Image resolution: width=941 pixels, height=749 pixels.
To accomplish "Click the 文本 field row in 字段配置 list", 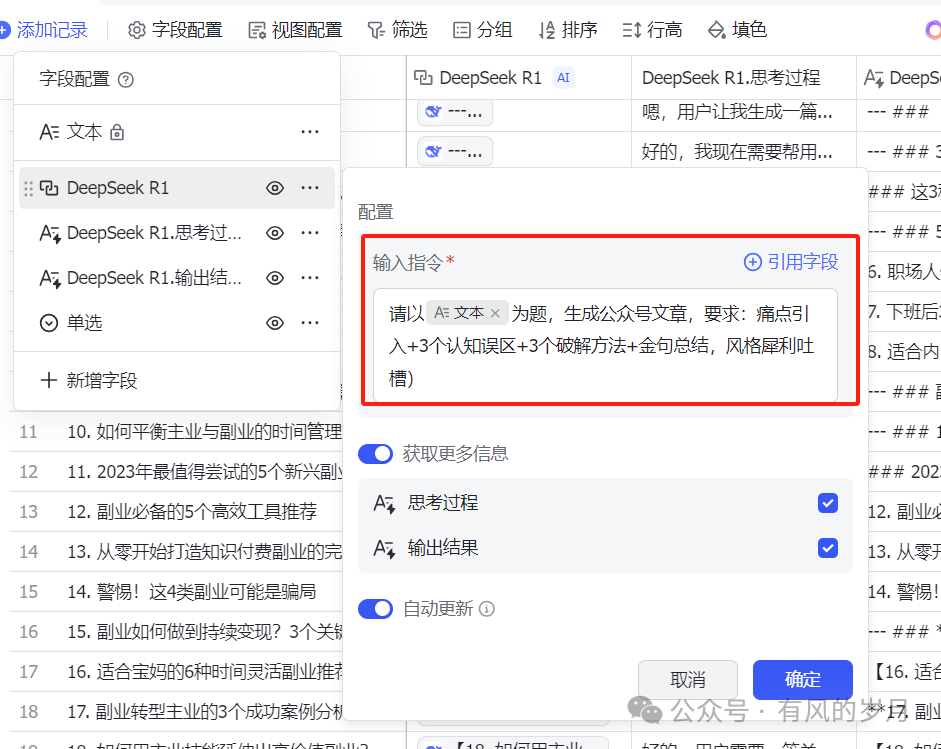I will click(177, 132).
